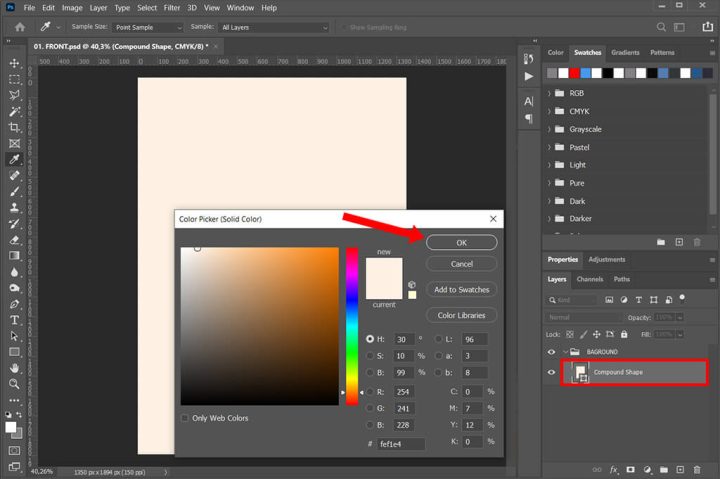The height and width of the screenshot is (479, 720).
Task: Select the H hue radio button
Action: pos(370,339)
